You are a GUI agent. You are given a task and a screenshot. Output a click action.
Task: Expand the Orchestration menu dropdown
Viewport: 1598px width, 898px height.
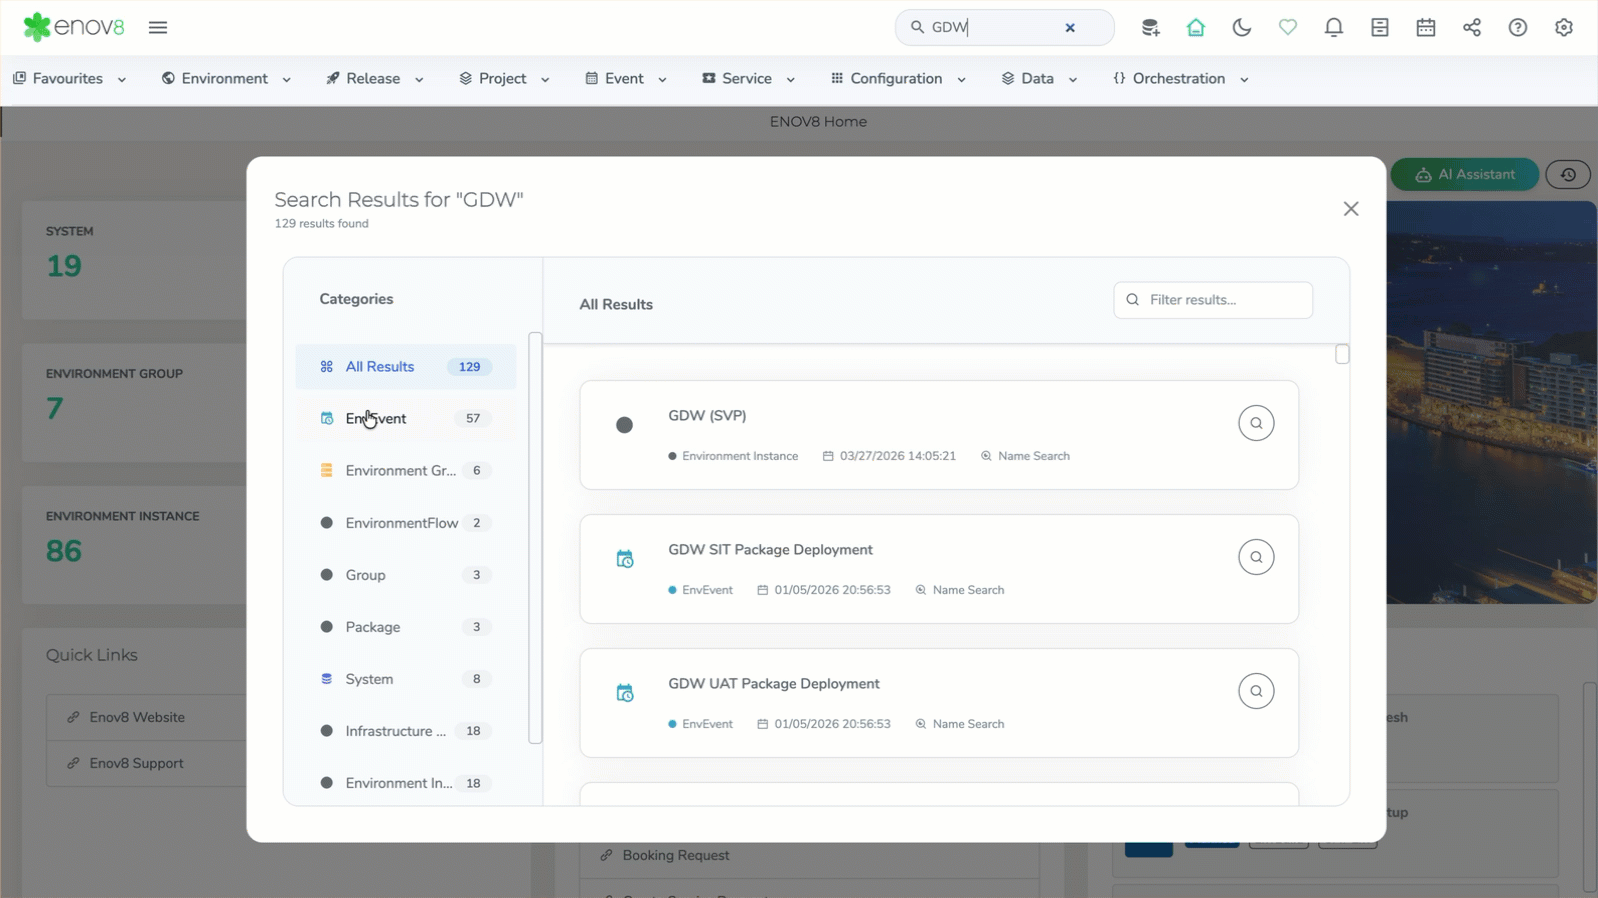coord(1180,79)
